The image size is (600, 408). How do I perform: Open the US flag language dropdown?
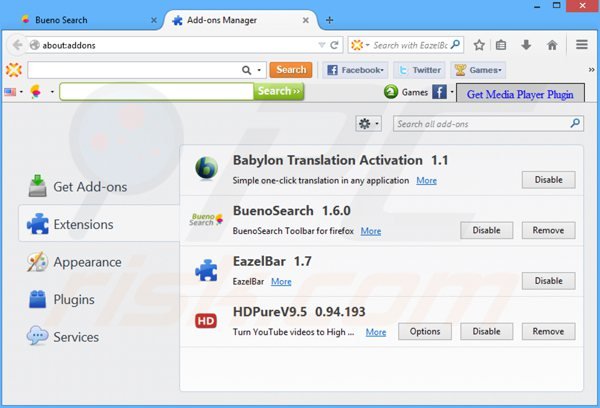(x=14, y=92)
